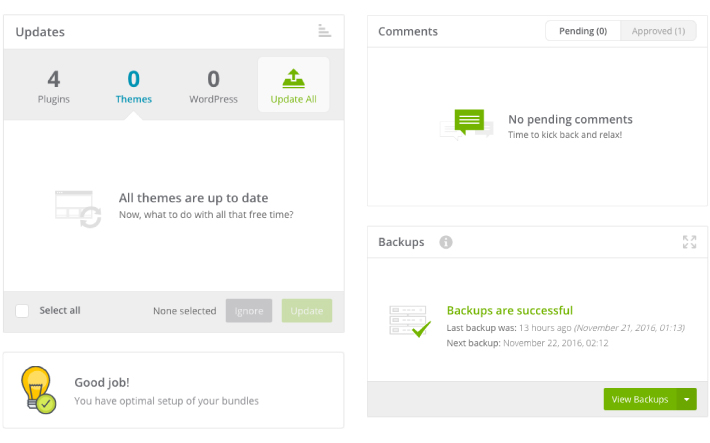Click the Update All button label
The image size is (710, 443).
tap(293, 100)
